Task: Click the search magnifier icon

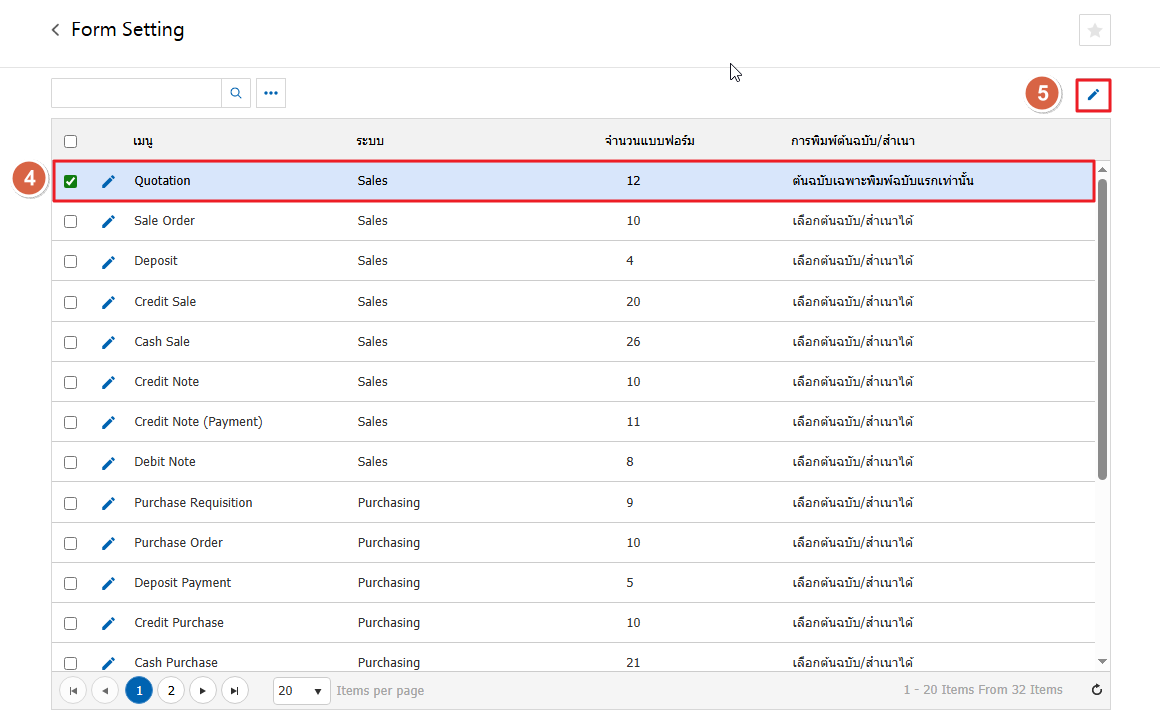Action: pyautogui.click(x=236, y=93)
